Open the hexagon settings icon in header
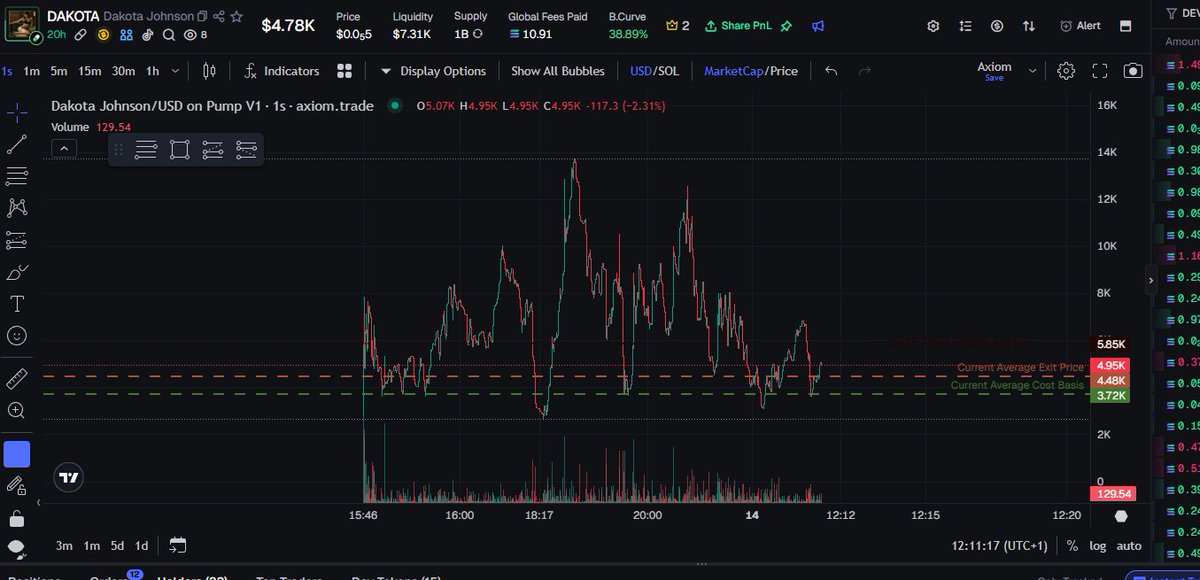Screen dimensions: 1200x580 click(933, 26)
